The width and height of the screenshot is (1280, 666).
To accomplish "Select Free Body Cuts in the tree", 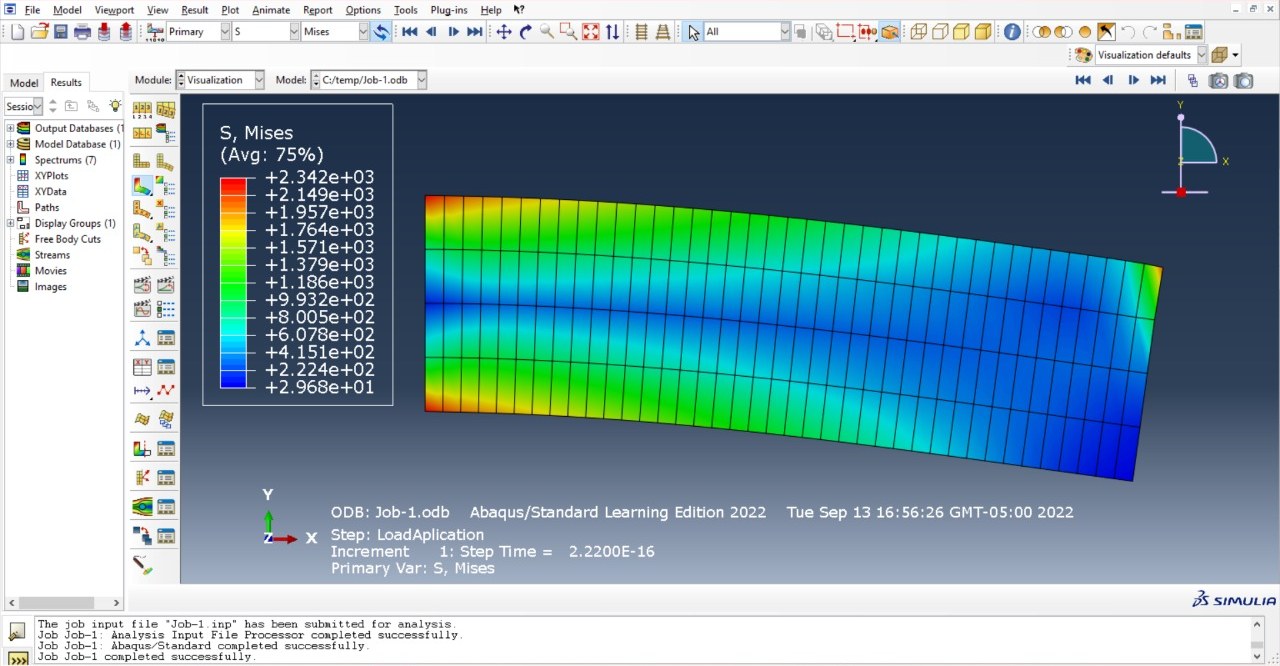I will pos(67,239).
